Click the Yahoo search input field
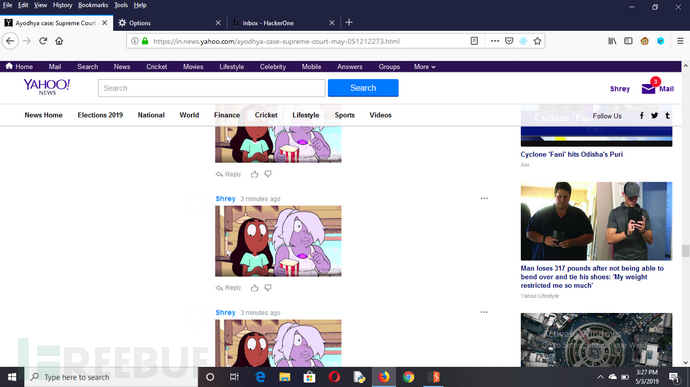The height and width of the screenshot is (387, 690). click(212, 88)
